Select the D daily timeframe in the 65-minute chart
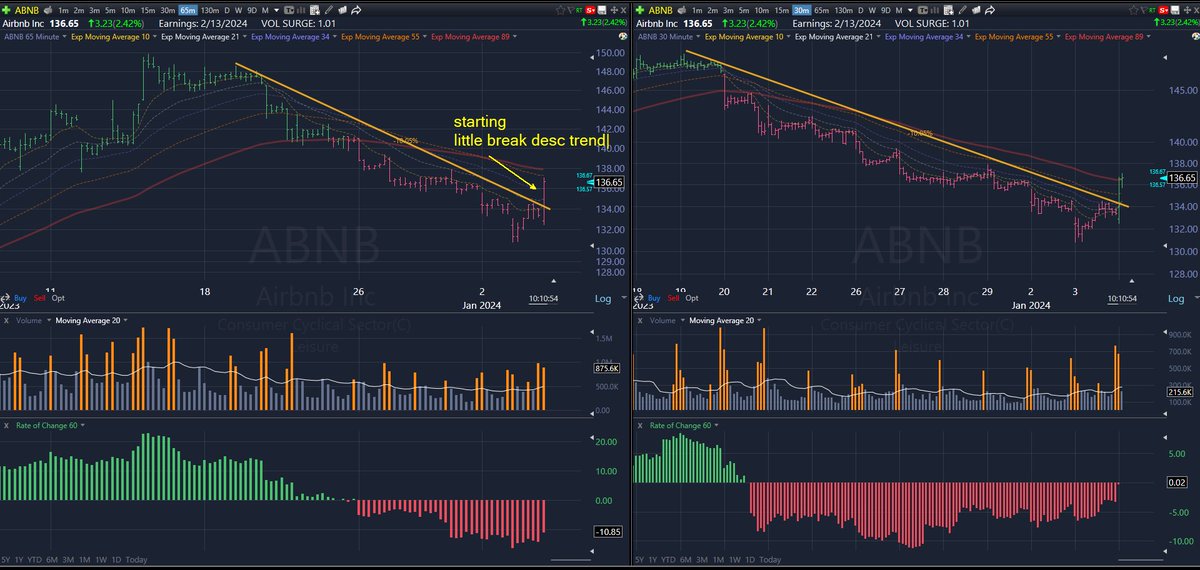1200x570 pixels. click(227, 10)
